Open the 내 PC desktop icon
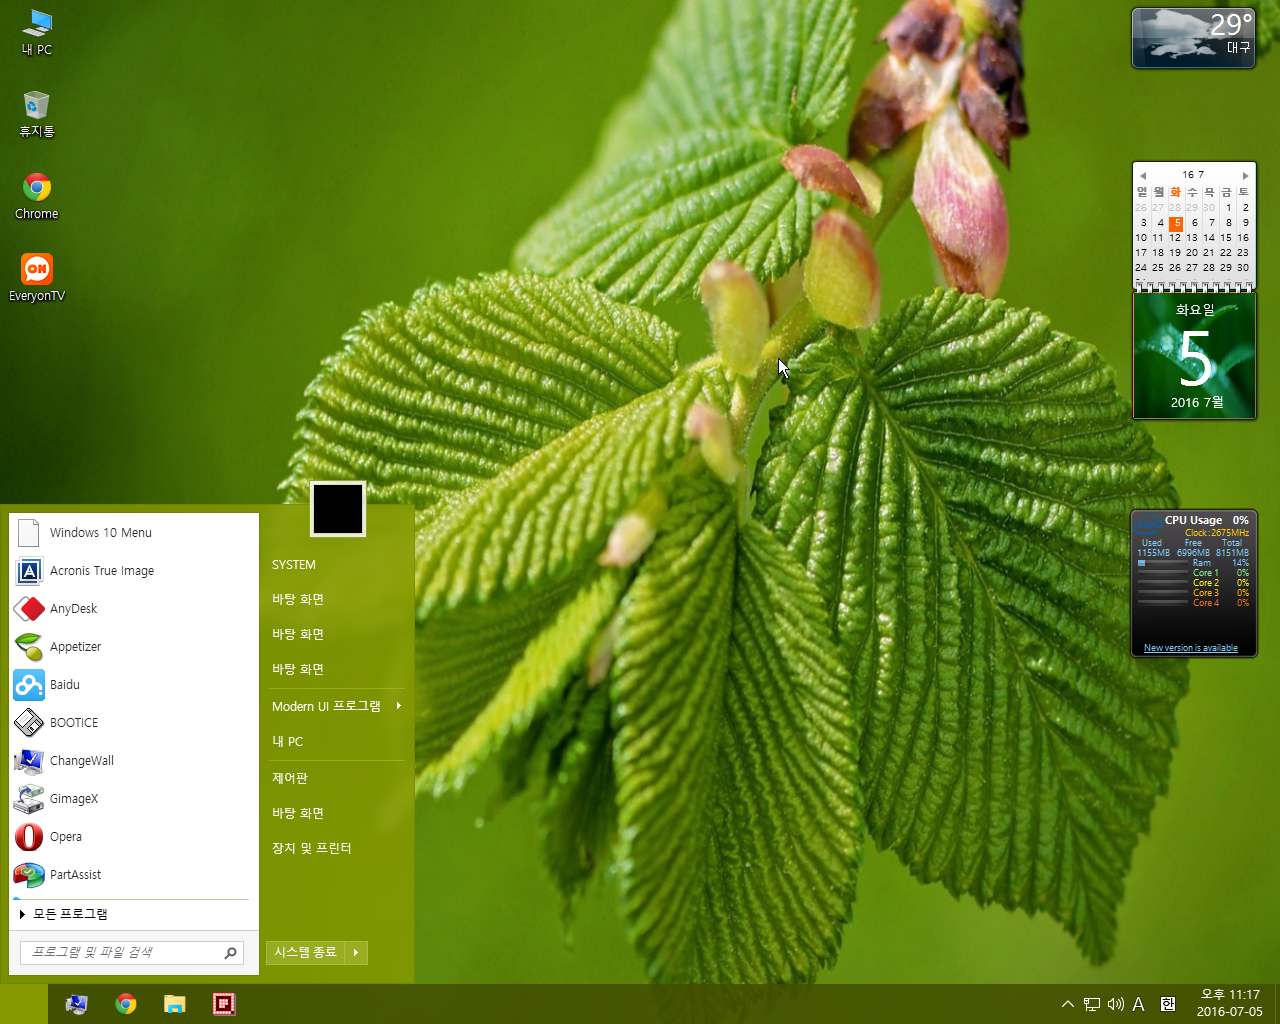Image resolution: width=1280 pixels, height=1024 pixels. (37, 32)
